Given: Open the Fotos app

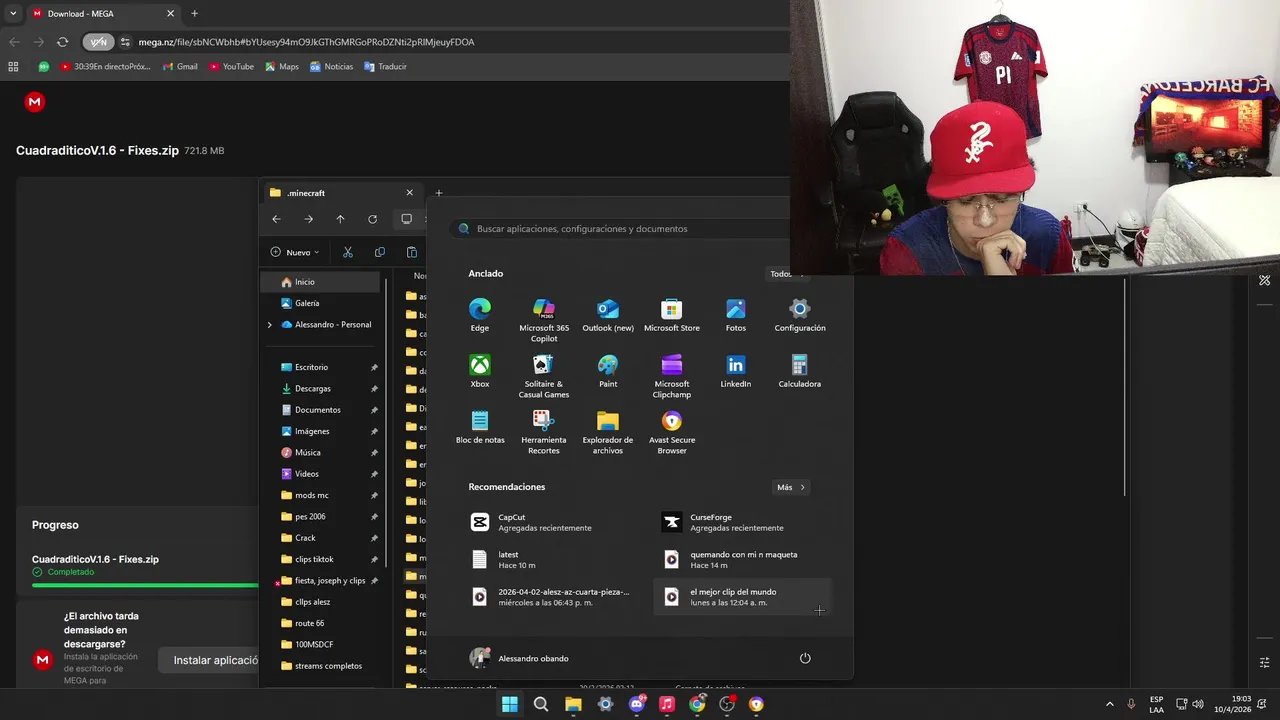Looking at the screenshot, I should pyautogui.click(x=736, y=315).
